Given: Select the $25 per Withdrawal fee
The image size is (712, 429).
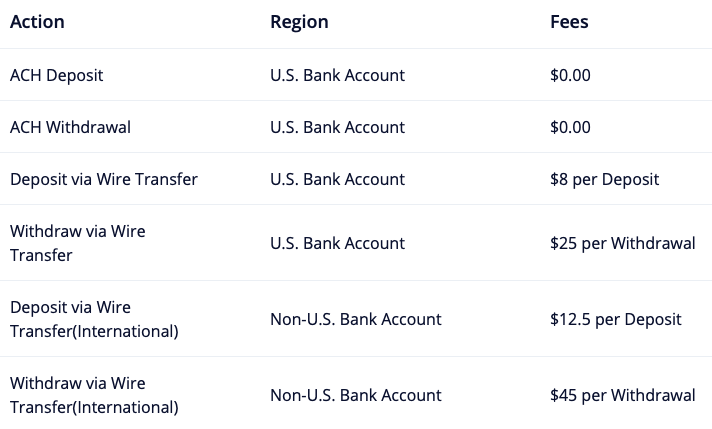Looking at the screenshot, I should point(622,243).
